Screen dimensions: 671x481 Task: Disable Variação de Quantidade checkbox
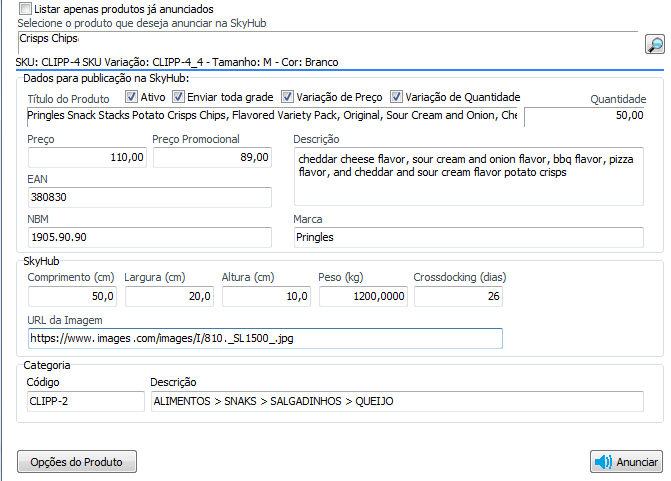(x=397, y=97)
